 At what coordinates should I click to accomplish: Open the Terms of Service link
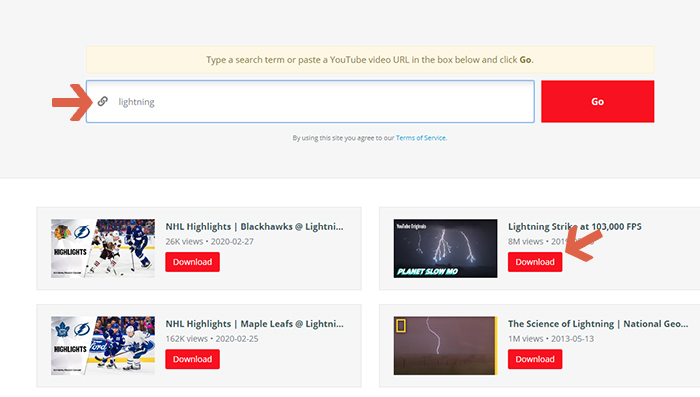[x=421, y=138]
